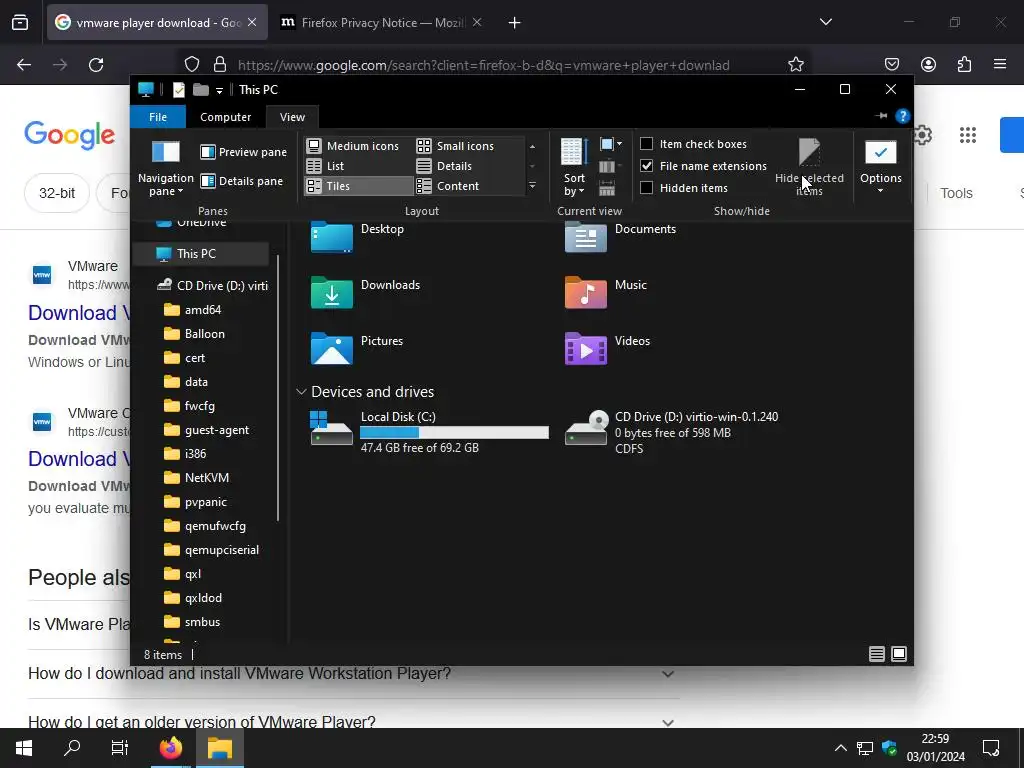The image size is (1024, 768).
Task: Open Customize Quick Access Toolbar dropdown
Action: click(x=219, y=90)
